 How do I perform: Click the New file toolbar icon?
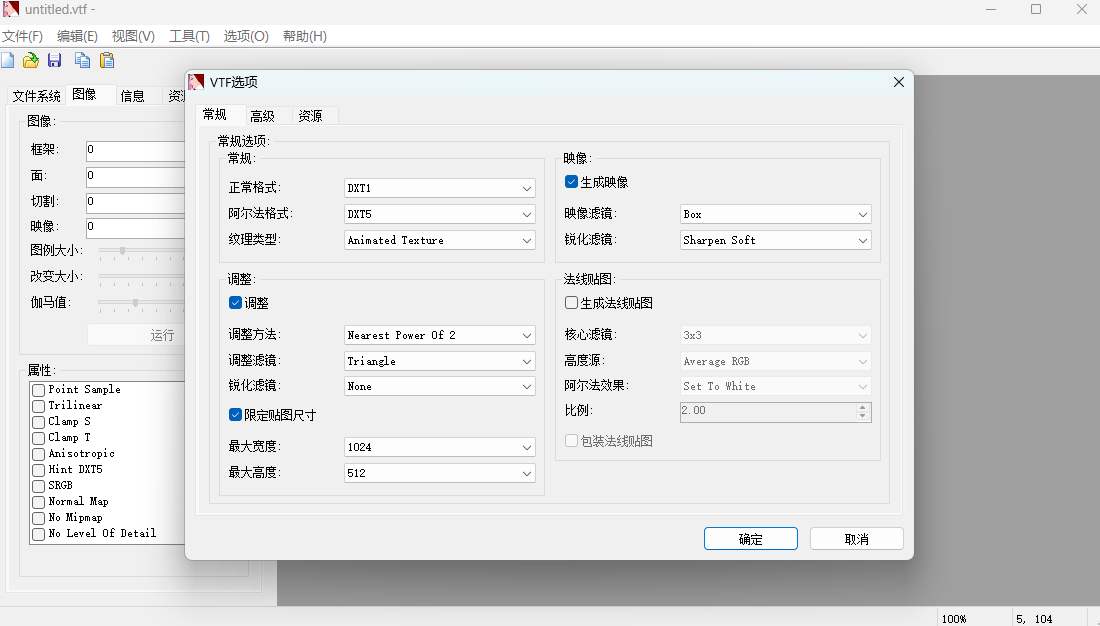pos(8,61)
